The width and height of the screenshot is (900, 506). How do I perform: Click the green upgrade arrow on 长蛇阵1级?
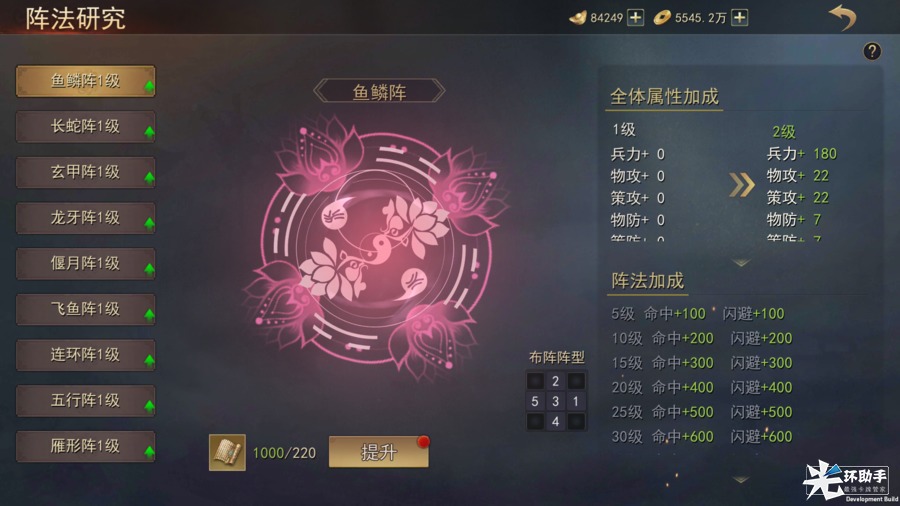click(x=149, y=133)
